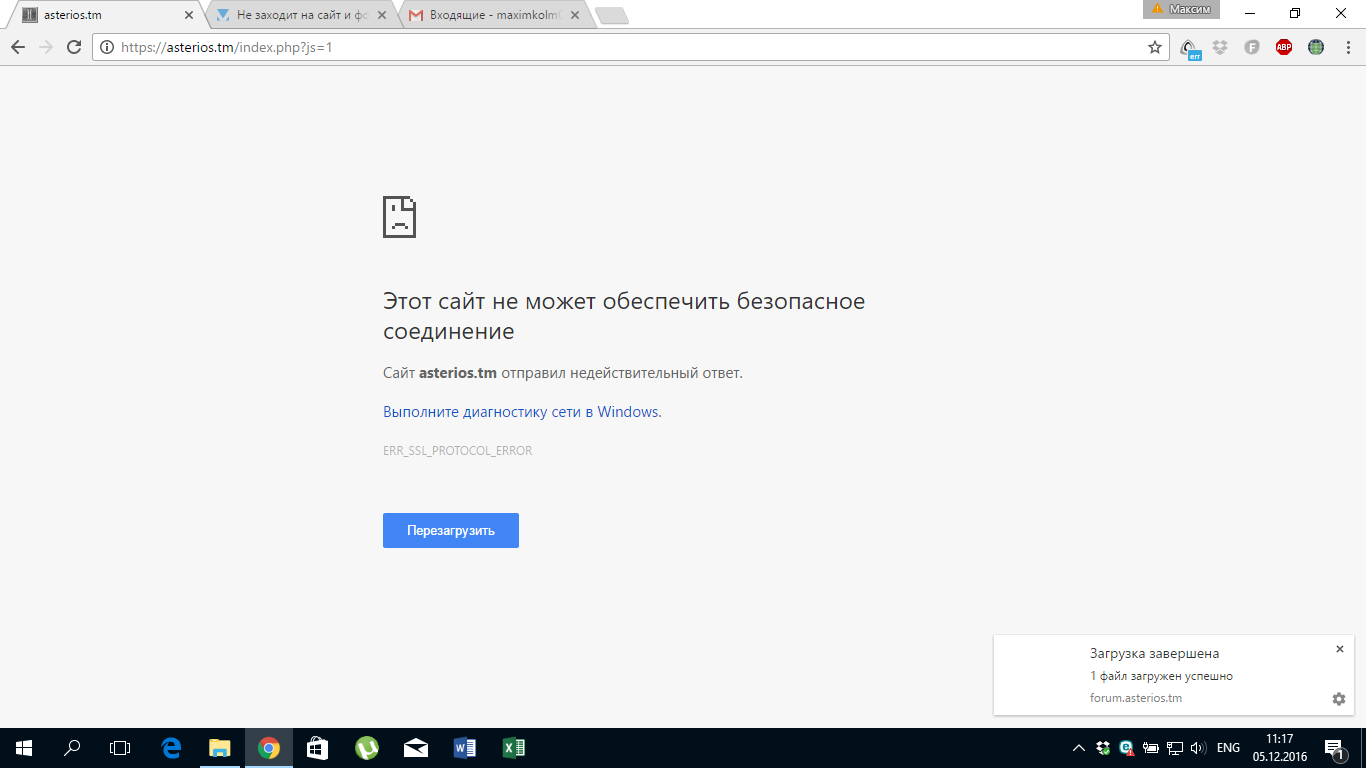Close the asterios.tm tab

click(x=189, y=15)
